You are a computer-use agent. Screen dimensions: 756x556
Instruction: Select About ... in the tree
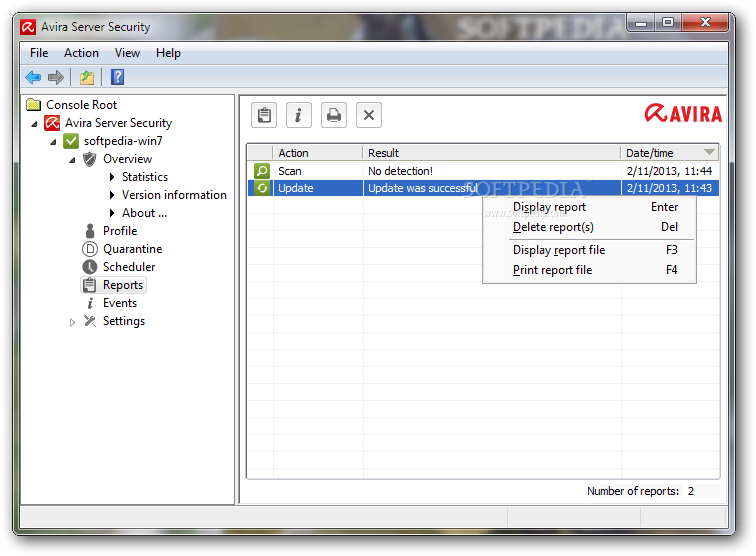point(144,213)
